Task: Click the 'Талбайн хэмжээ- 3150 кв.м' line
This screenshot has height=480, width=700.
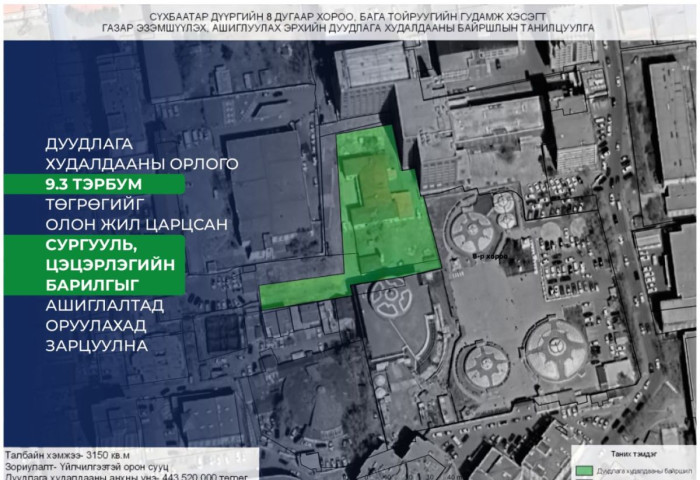Action: 67,455
